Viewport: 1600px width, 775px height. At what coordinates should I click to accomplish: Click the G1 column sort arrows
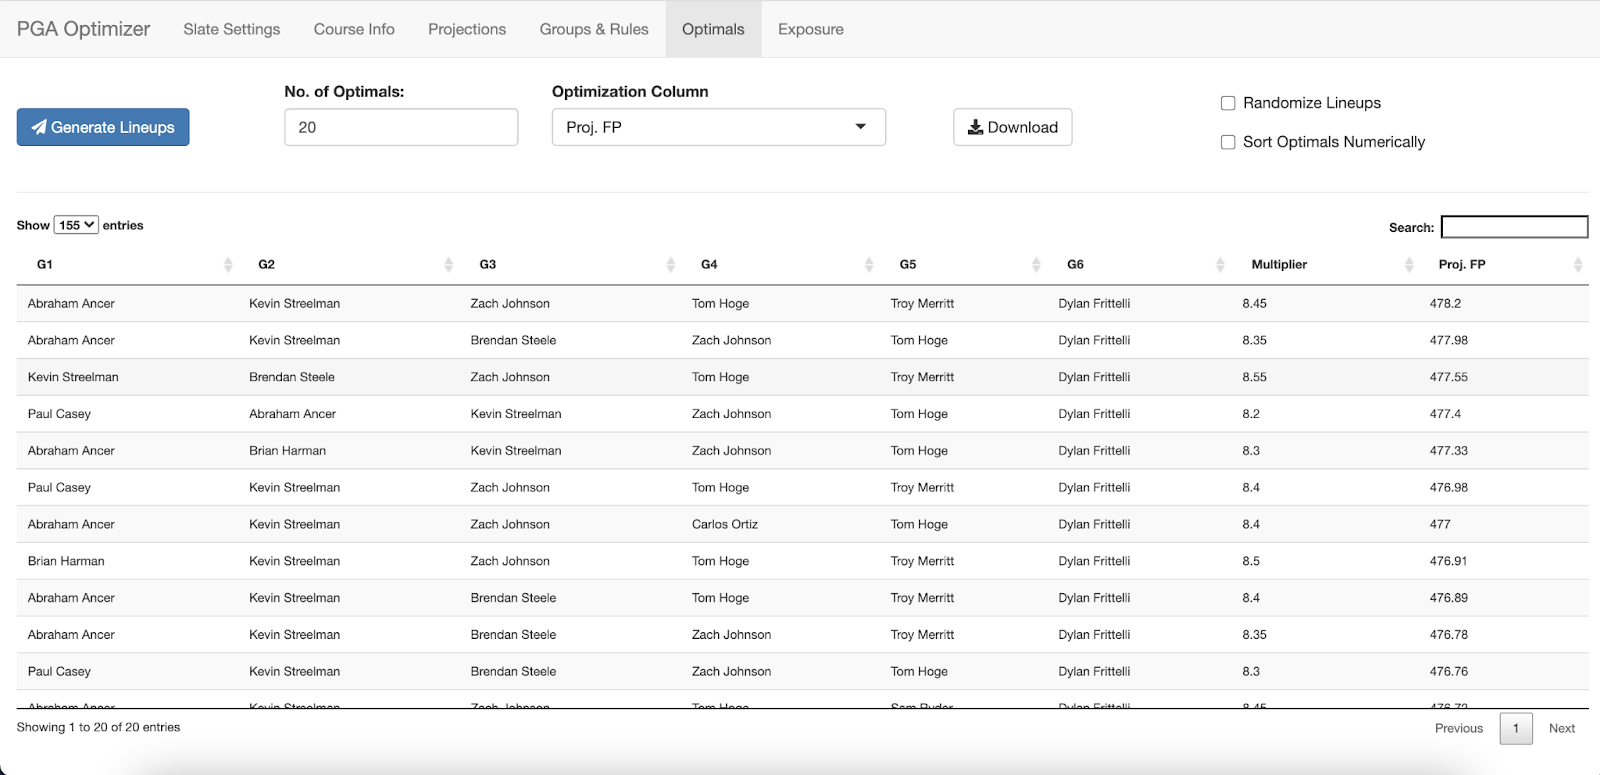pos(228,265)
